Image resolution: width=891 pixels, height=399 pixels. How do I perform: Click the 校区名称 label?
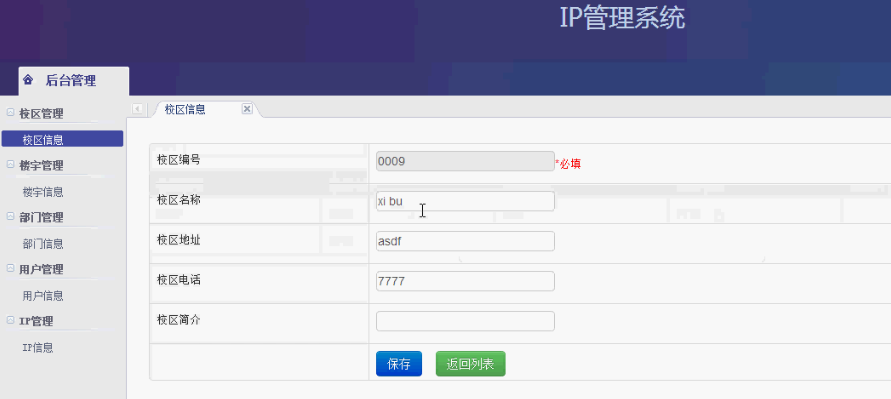(x=178, y=200)
